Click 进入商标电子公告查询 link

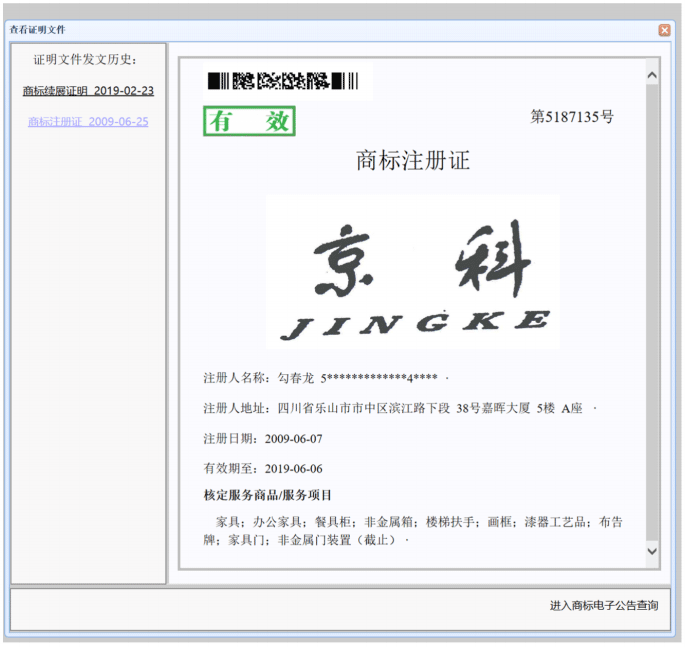point(603,606)
